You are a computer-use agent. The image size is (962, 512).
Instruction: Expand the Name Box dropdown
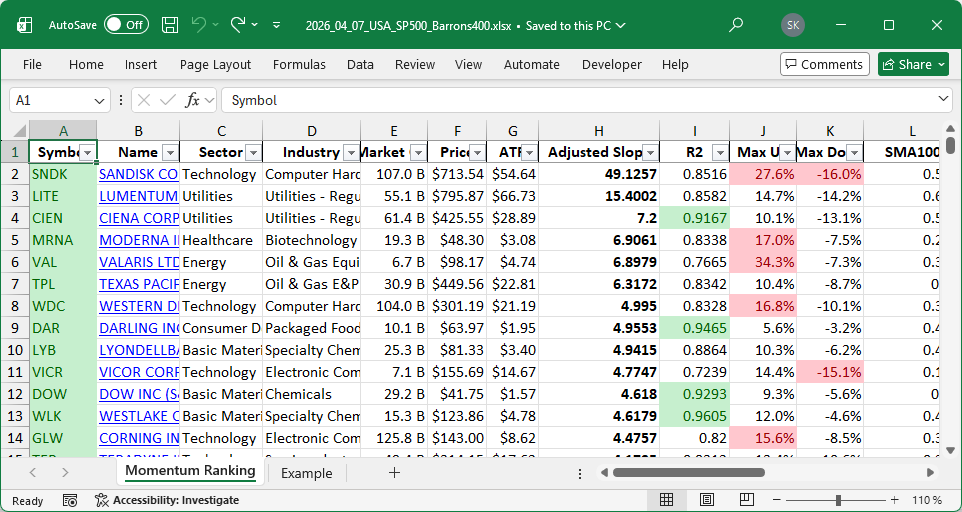[100, 100]
